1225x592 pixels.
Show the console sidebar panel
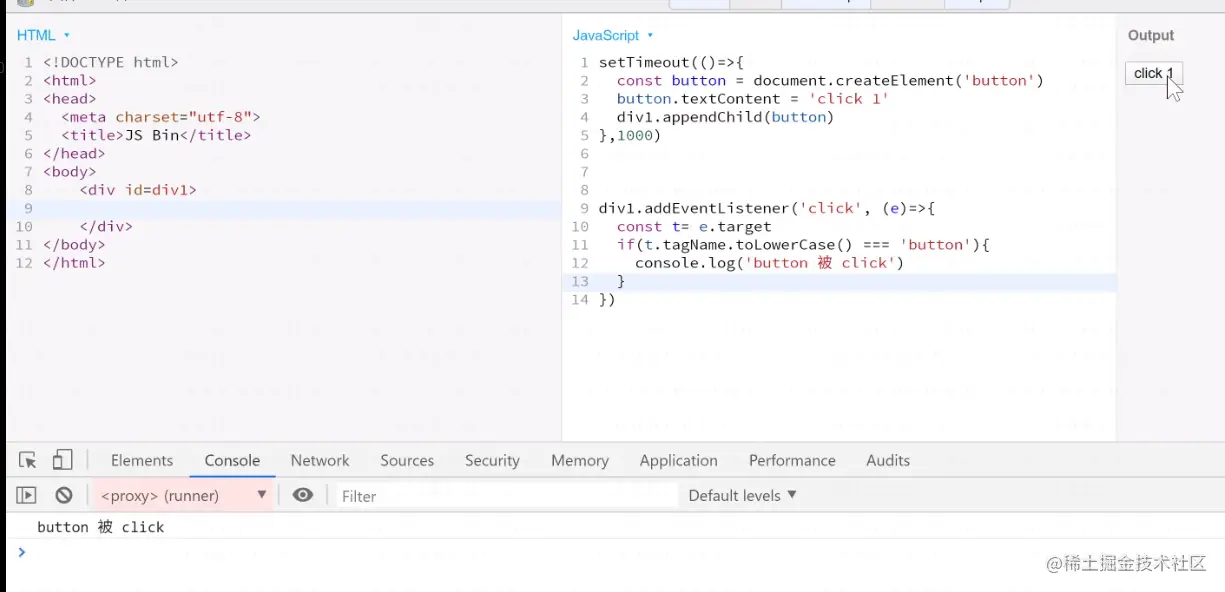(27, 495)
